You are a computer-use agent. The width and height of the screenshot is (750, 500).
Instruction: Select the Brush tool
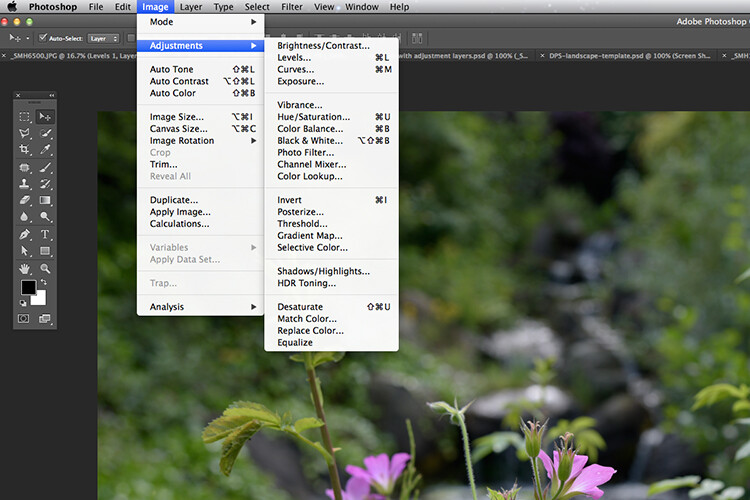[x=44, y=167]
